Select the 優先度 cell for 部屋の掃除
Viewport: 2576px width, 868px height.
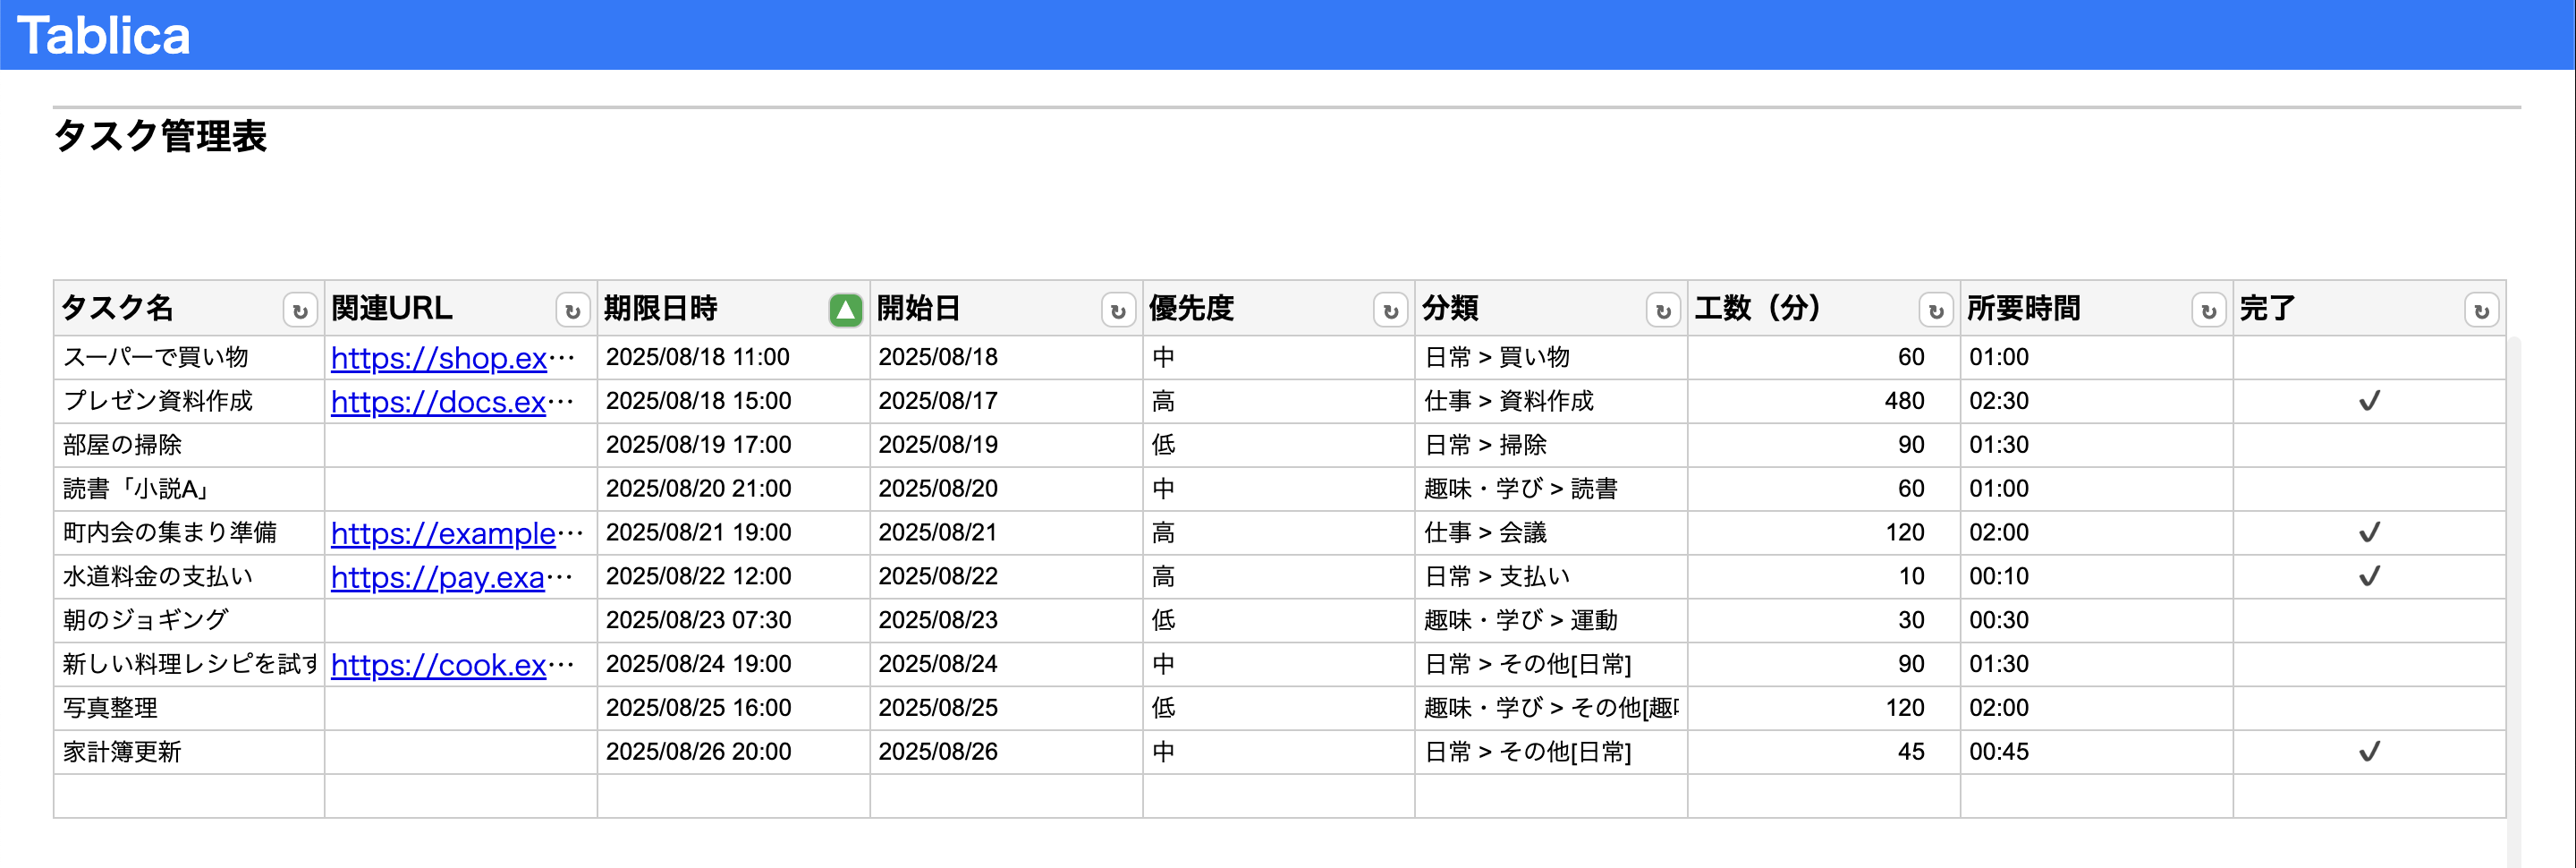(1277, 445)
